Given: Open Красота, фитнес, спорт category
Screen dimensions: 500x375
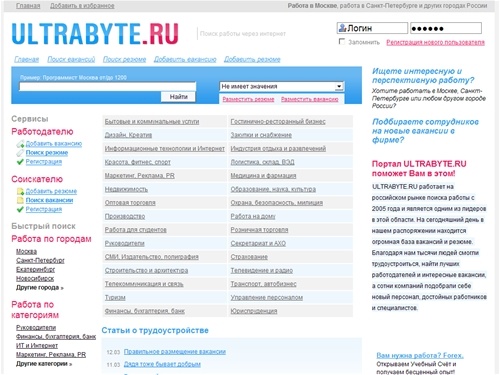Looking at the screenshot, I should click(x=137, y=162).
